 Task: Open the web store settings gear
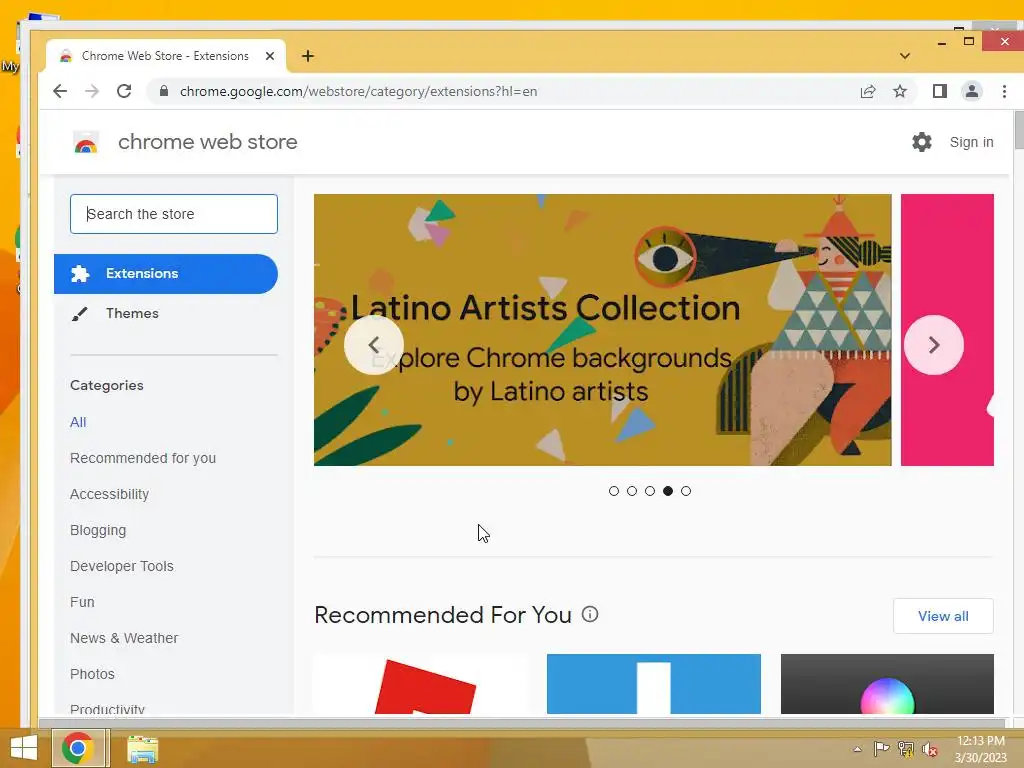pos(921,142)
